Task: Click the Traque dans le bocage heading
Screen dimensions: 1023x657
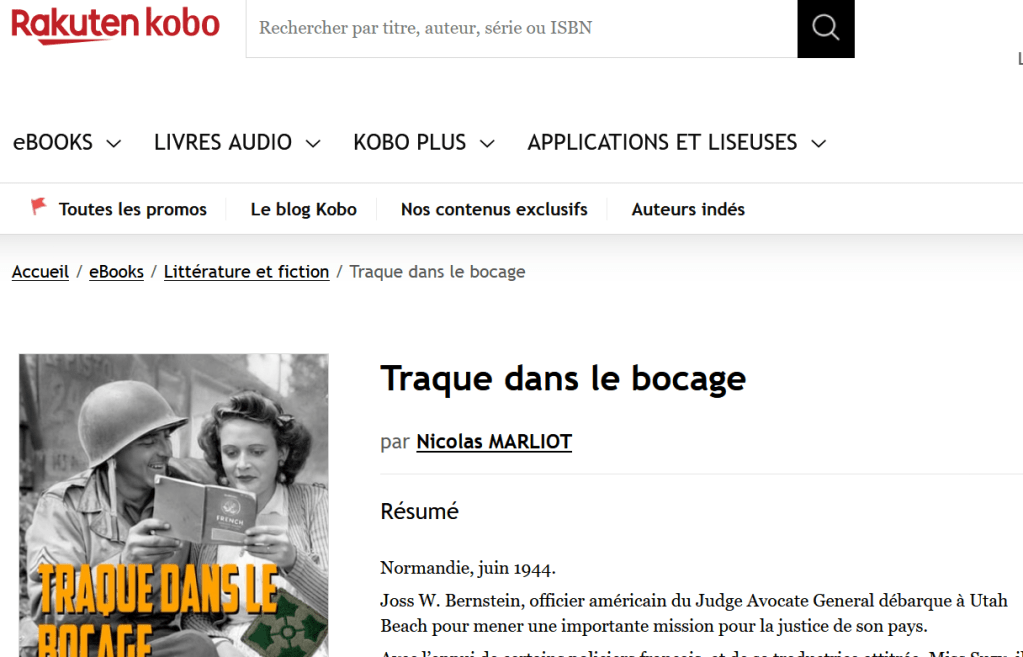Action: 563,379
